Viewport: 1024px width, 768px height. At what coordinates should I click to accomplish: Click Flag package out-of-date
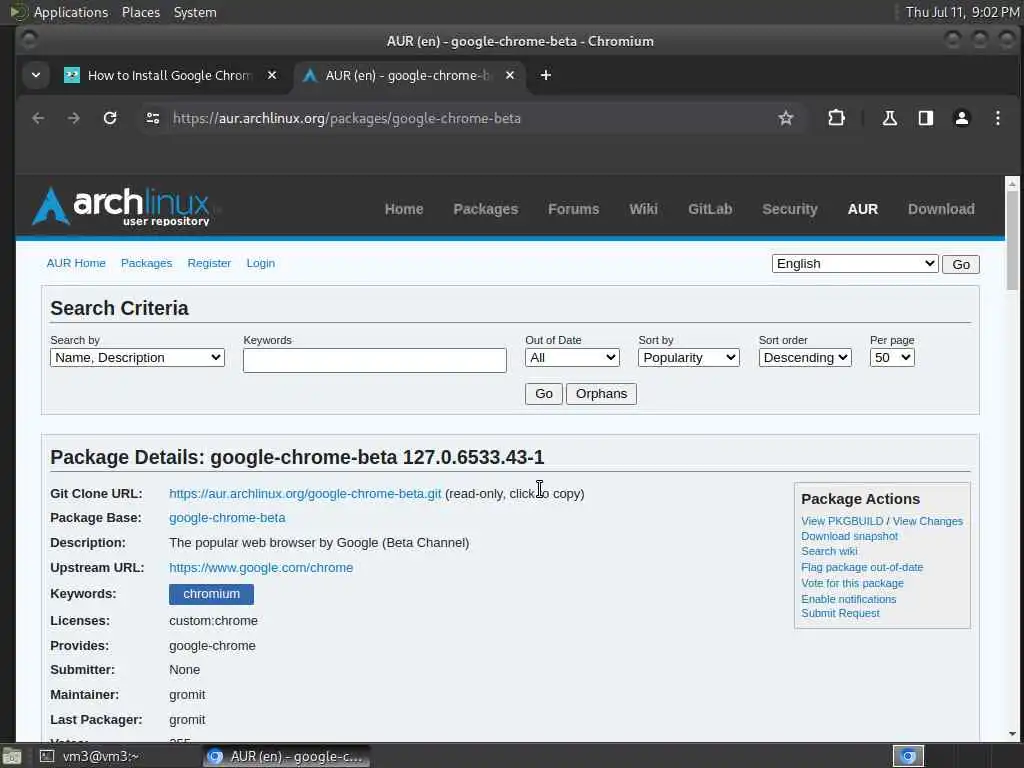[862, 568]
